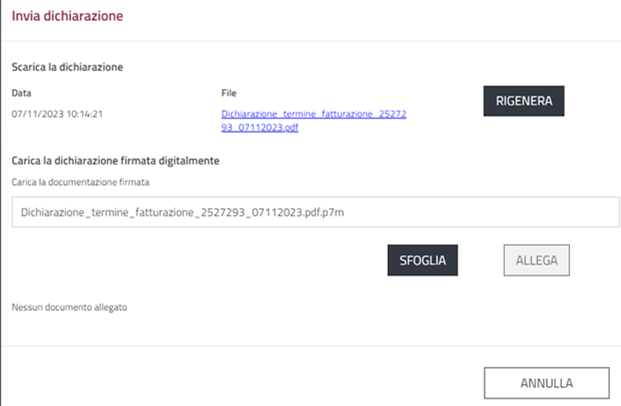
Task: Click the 'Carica la documentazione firmata' field label
Action: click(80, 182)
